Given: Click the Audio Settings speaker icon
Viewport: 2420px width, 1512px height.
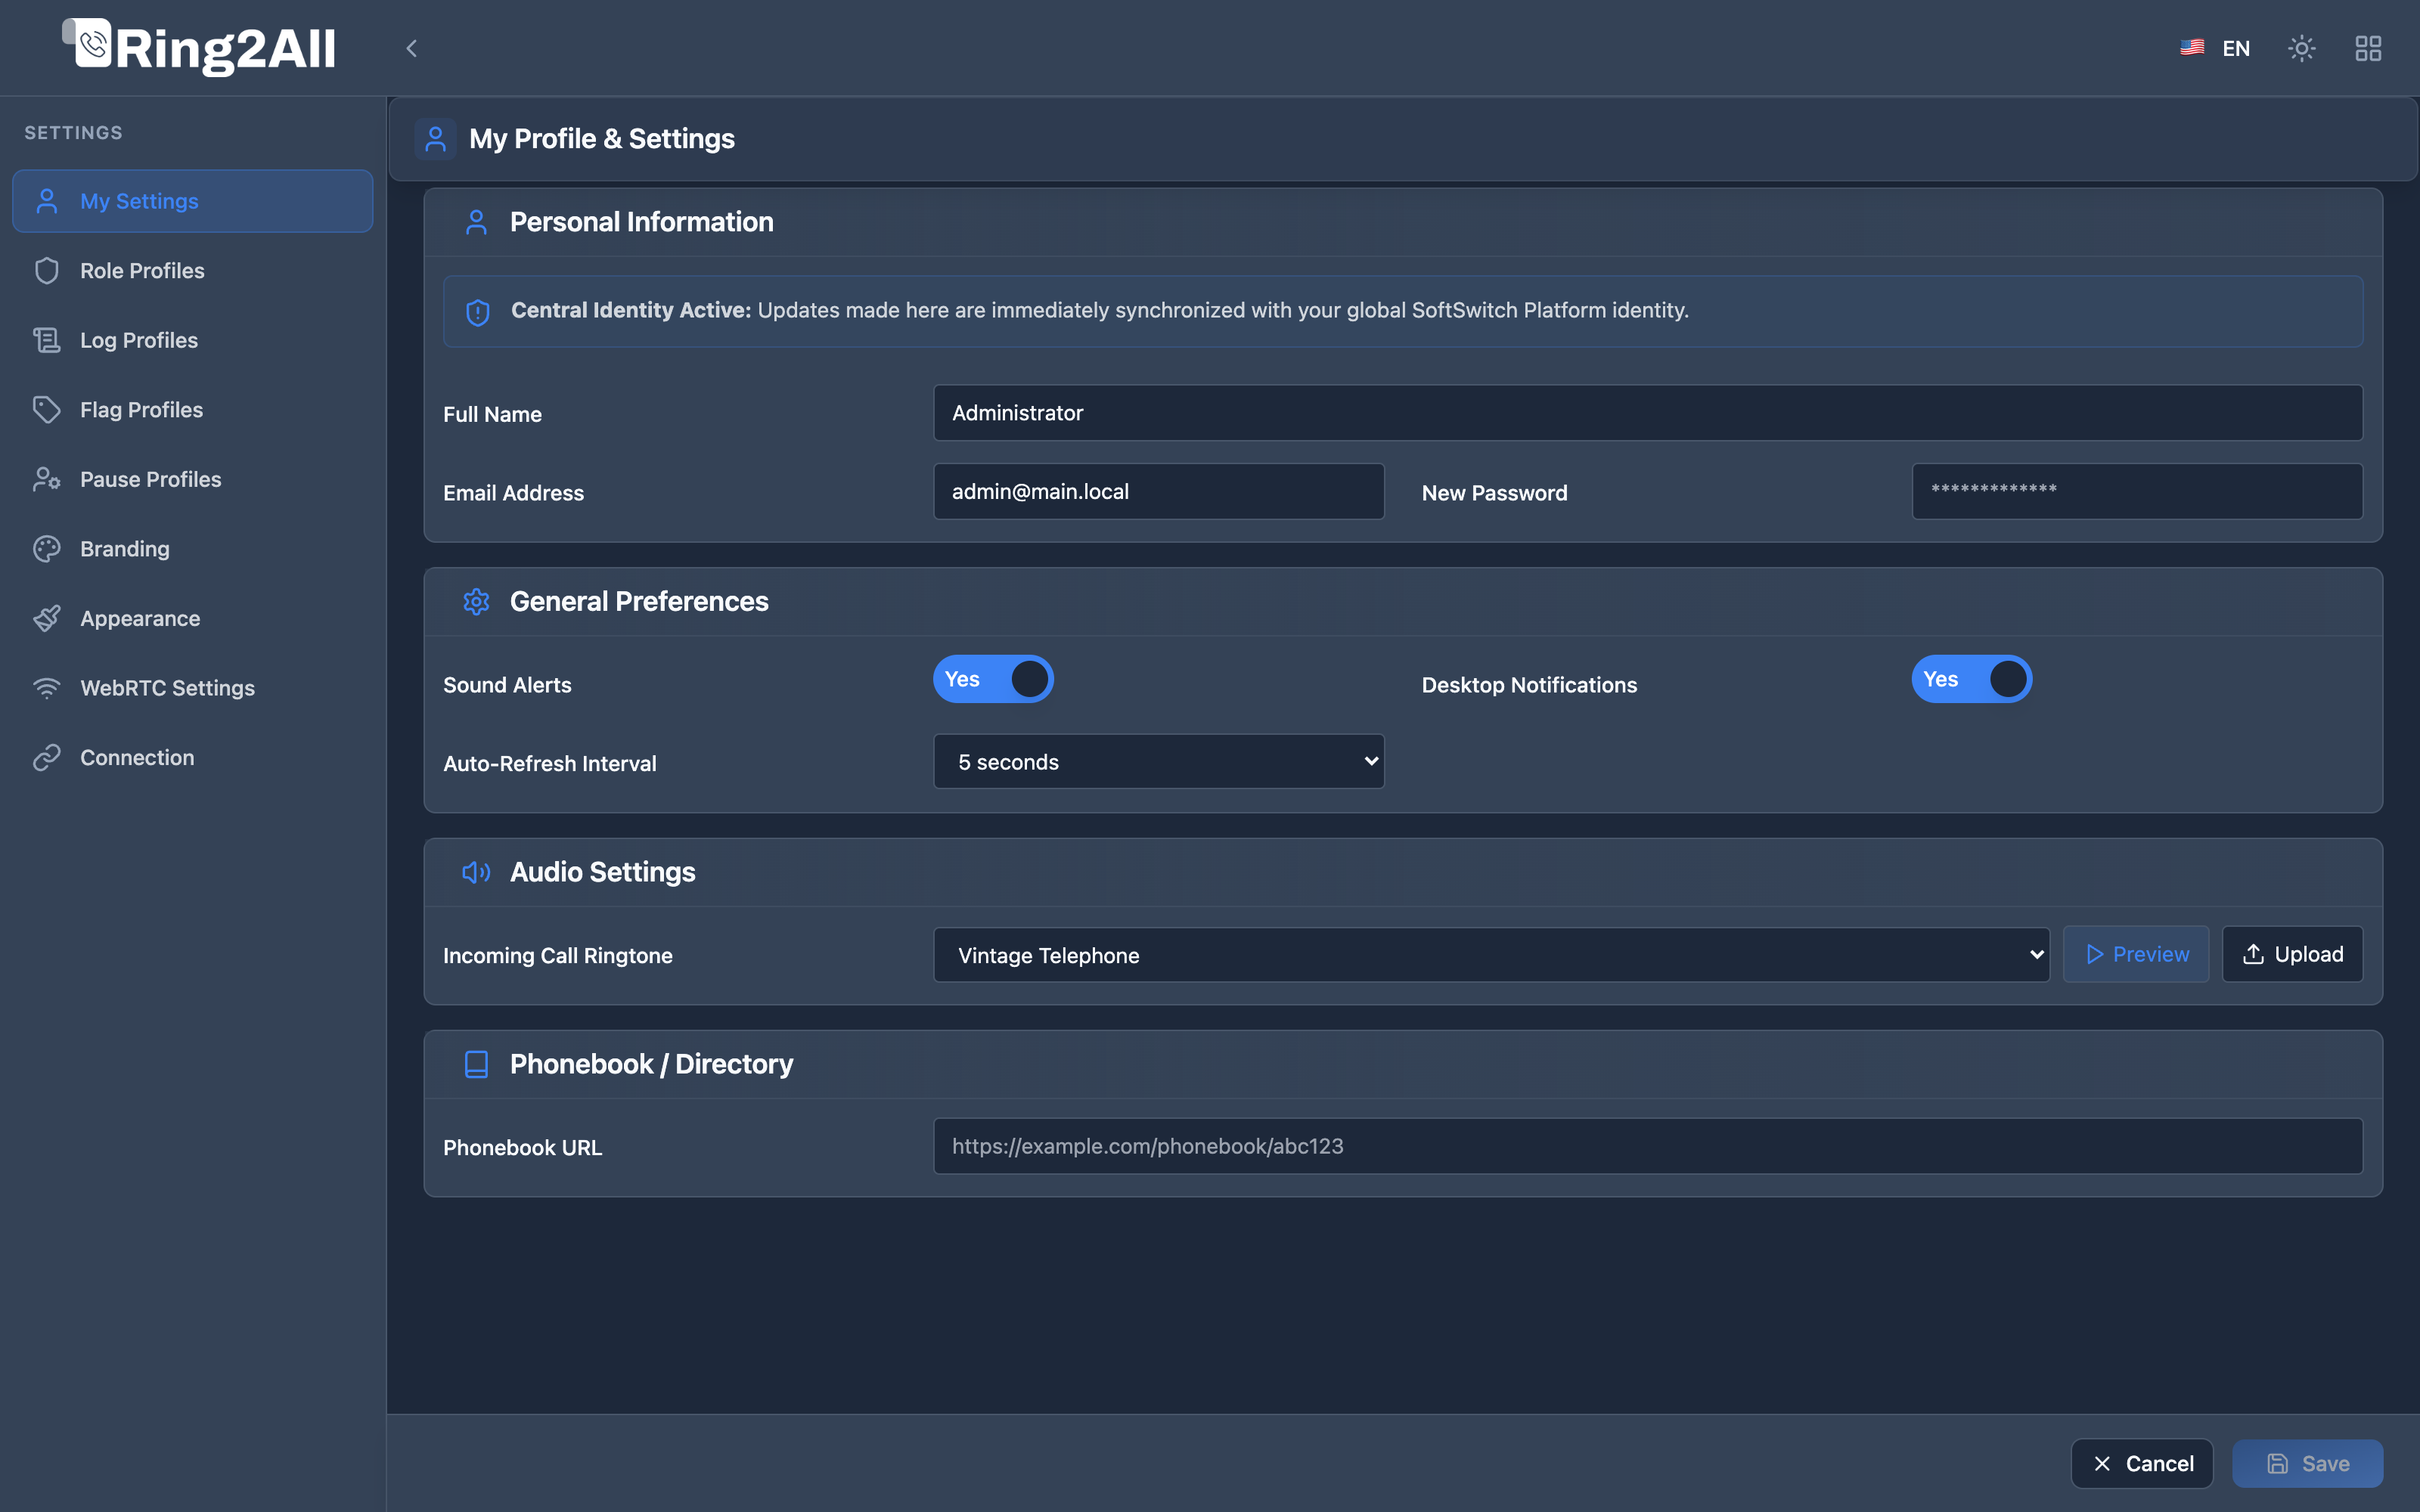Looking at the screenshot, I should pyautogui.click(x=476, y=872).
